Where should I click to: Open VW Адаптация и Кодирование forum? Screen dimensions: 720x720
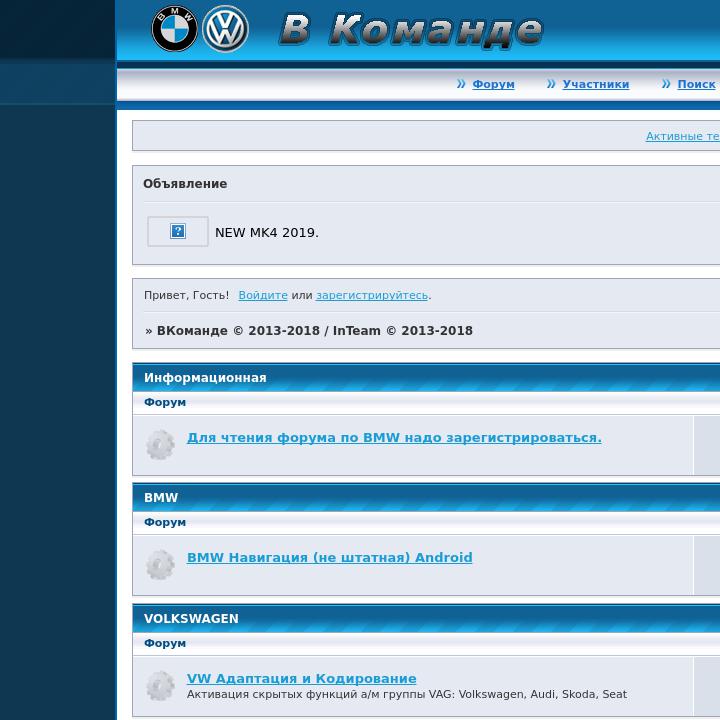pyautogui.click(x=301, y=678)
